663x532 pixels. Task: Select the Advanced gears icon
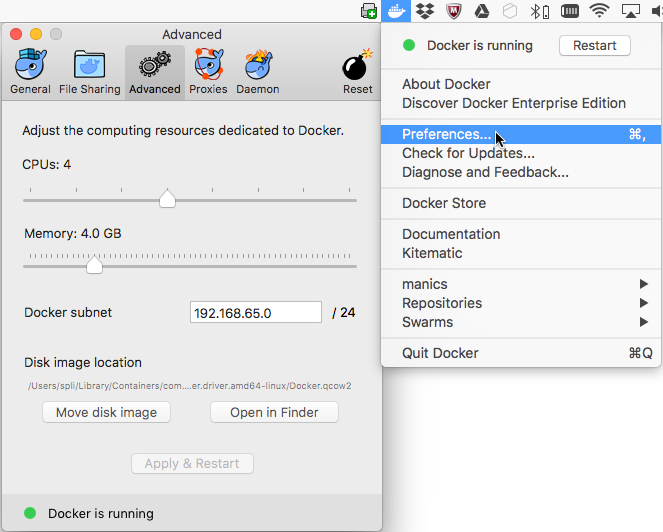pos(155,64)
